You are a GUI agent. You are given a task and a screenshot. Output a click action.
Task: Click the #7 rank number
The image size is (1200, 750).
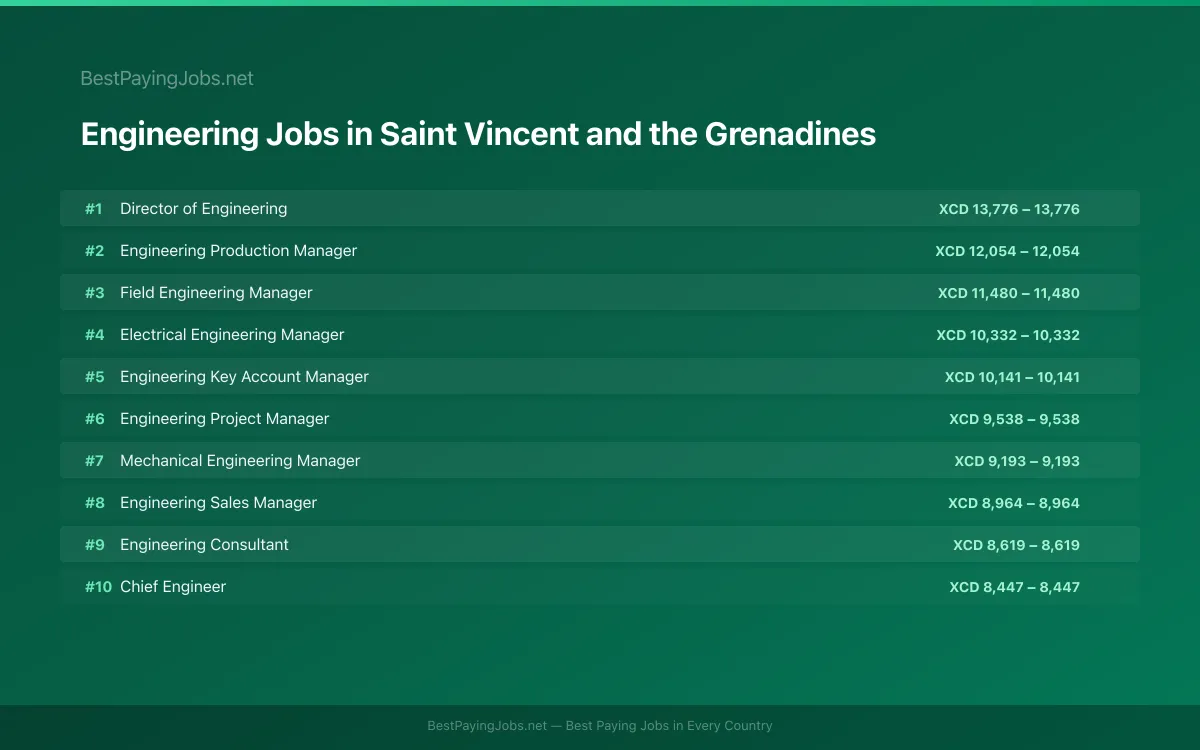[94, 461]
